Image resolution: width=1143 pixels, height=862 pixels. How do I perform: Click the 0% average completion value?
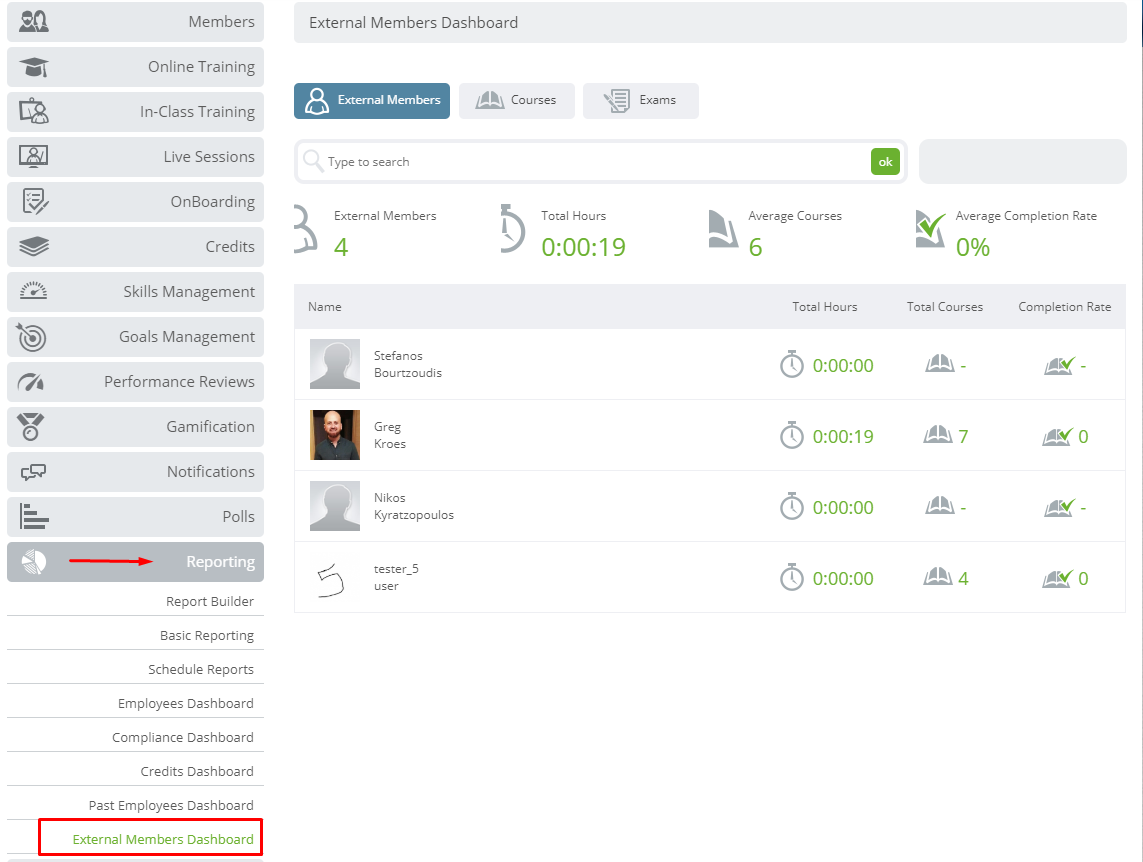(972, 247)
